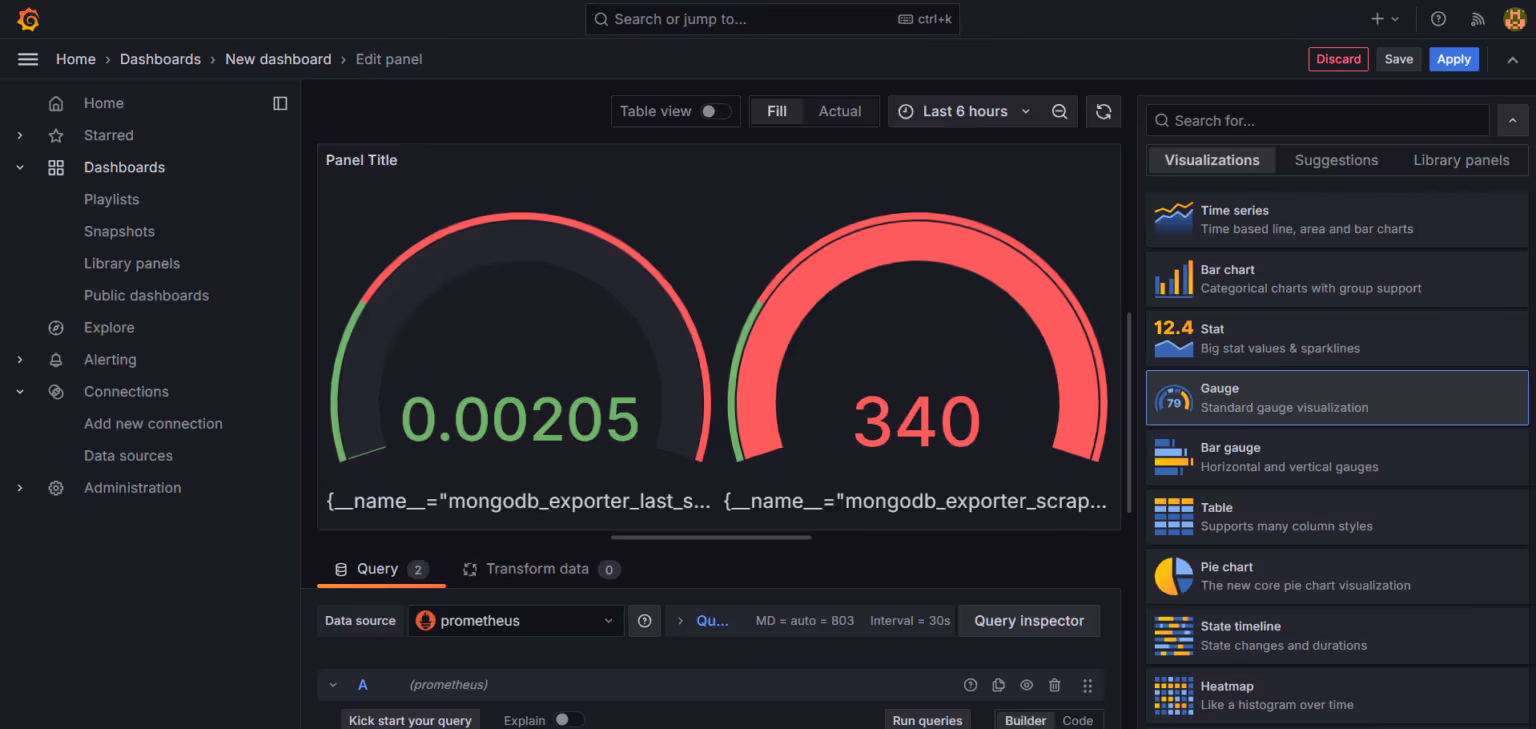The width and height of the screenshot is (1536, 729).
Task: Open the help question mark icon
Action: (x=1438, y=19)
